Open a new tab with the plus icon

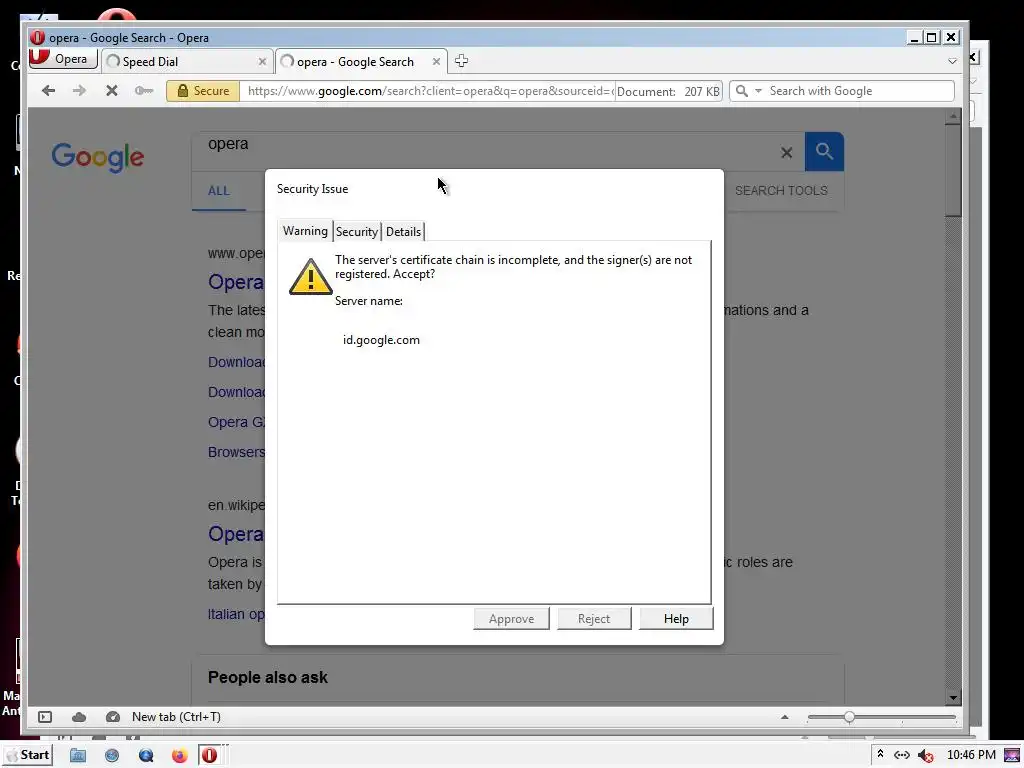[x=461, y=61]
